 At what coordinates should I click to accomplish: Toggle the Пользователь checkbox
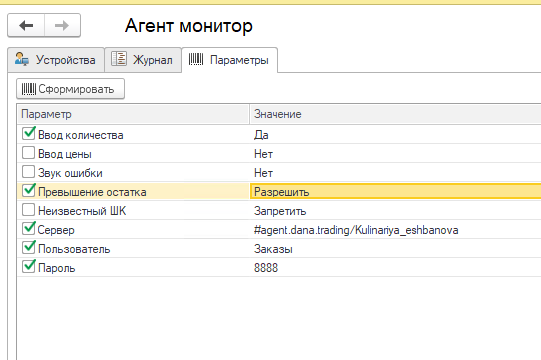coord(28,247)
